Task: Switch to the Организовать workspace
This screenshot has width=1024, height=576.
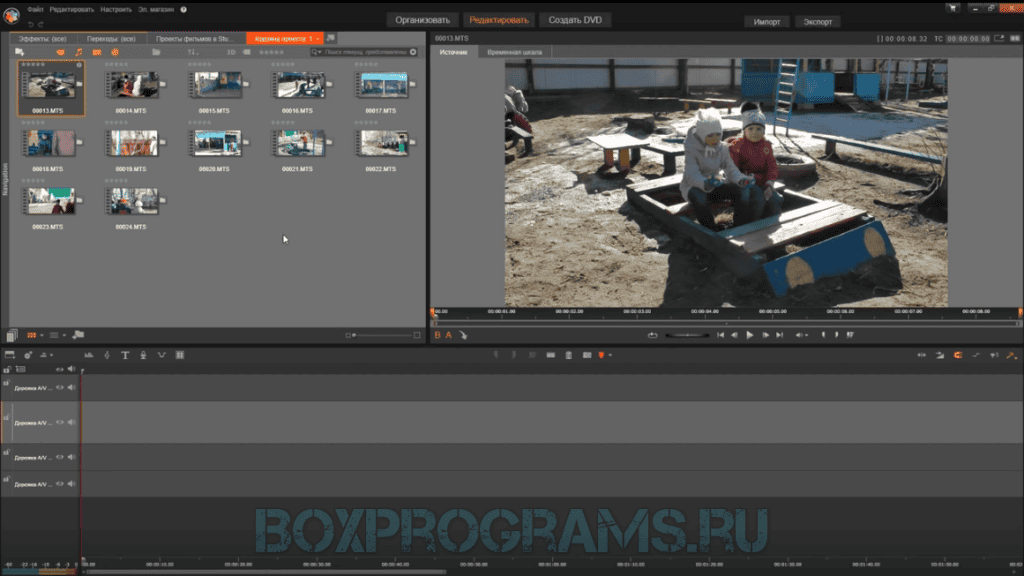Action: click(422, 20)
